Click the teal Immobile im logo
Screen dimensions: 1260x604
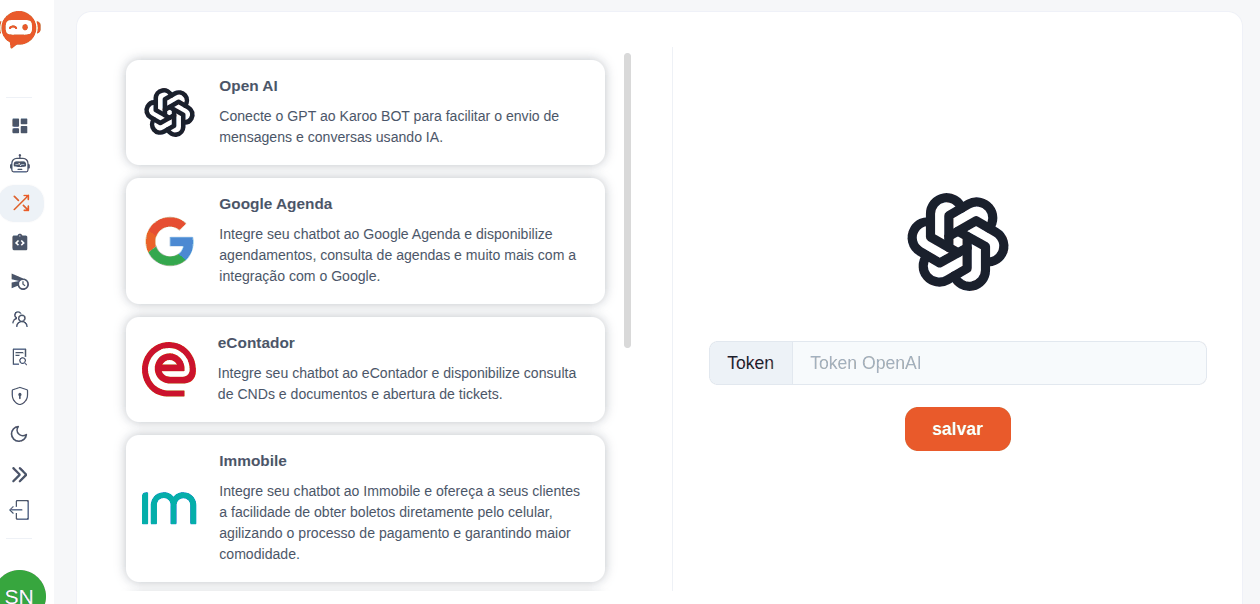point(168,508)
